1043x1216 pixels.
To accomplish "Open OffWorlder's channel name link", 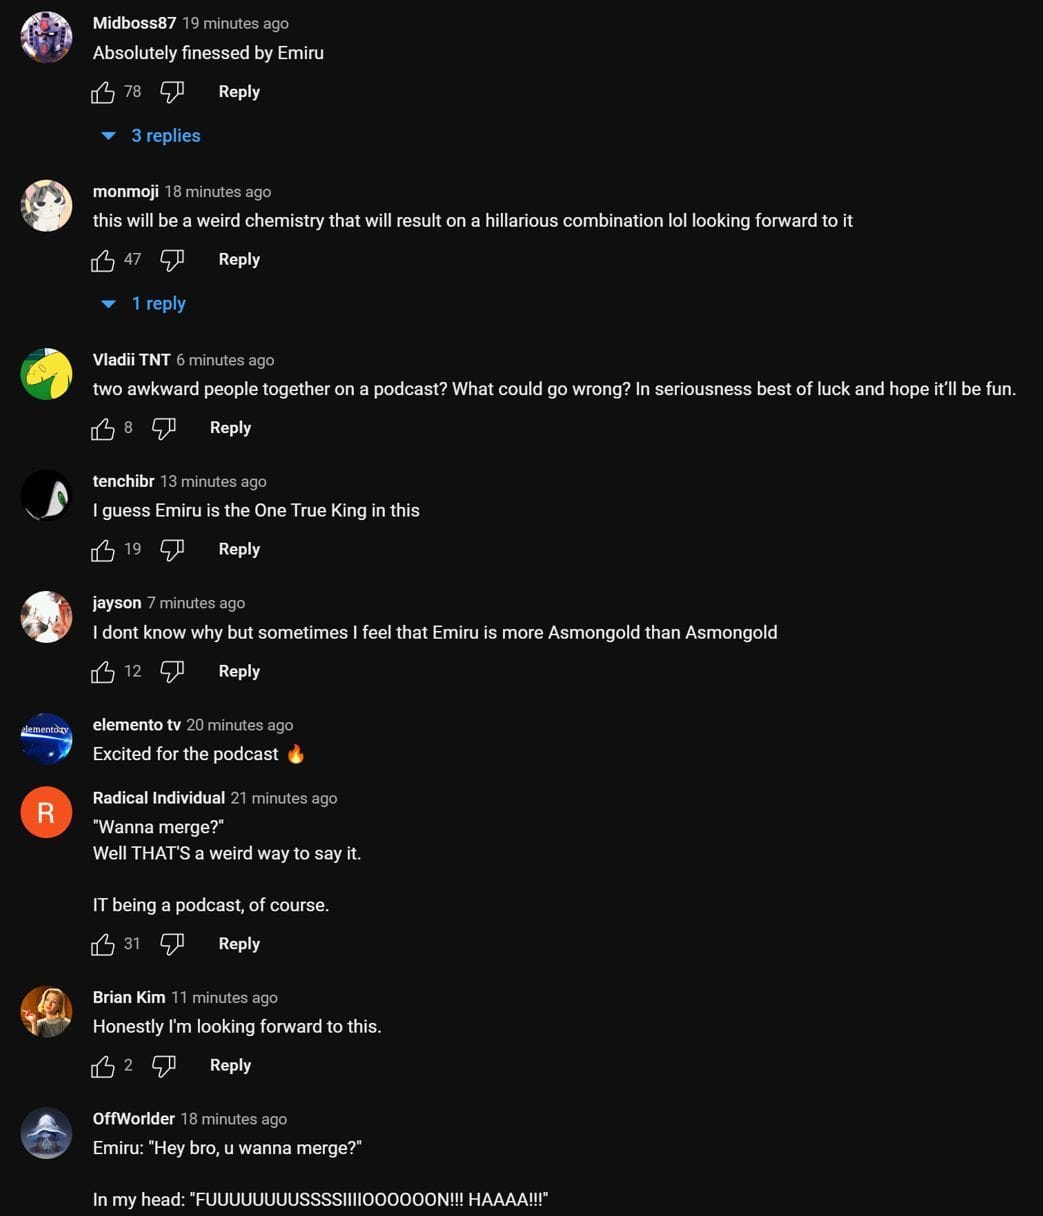I will click(133, 1119).
